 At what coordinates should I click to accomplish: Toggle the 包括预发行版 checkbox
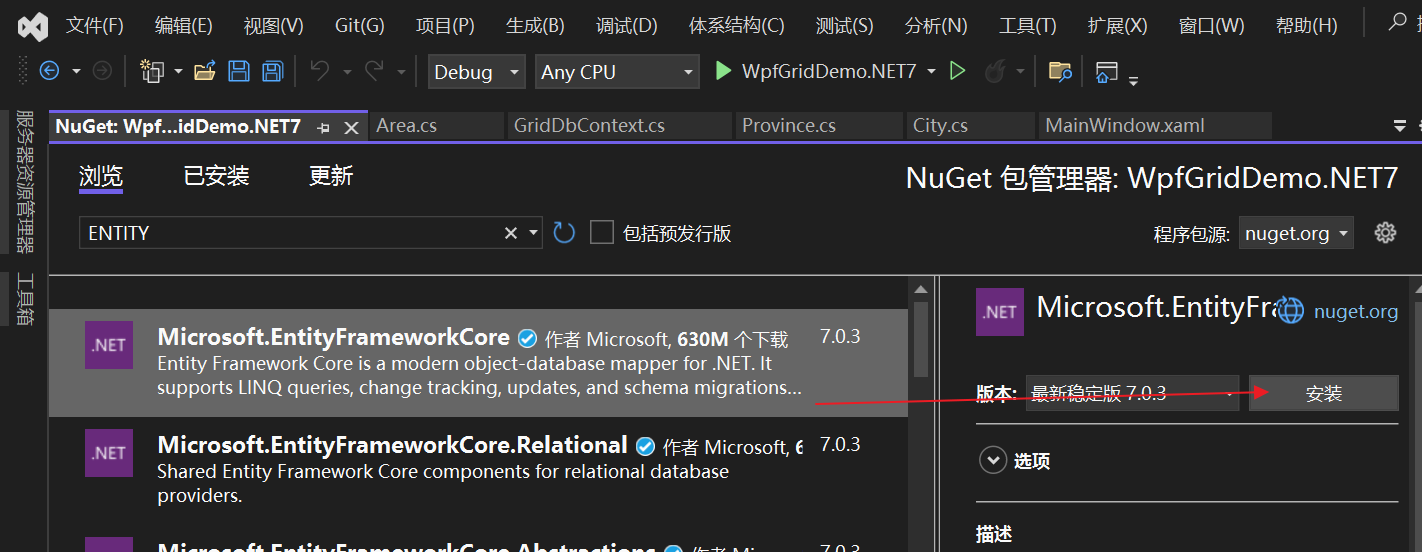[x=601, y=233]
